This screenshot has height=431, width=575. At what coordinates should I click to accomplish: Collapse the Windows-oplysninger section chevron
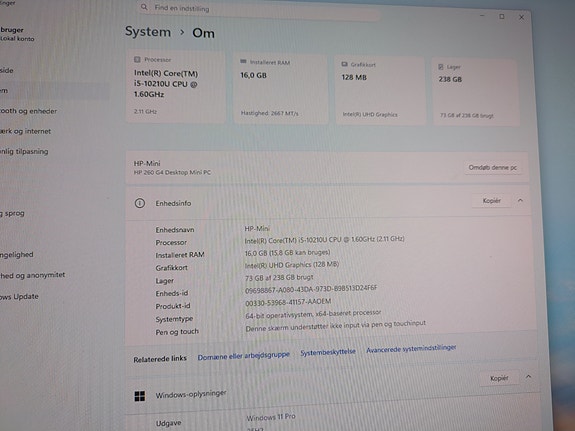coord(528,376)
